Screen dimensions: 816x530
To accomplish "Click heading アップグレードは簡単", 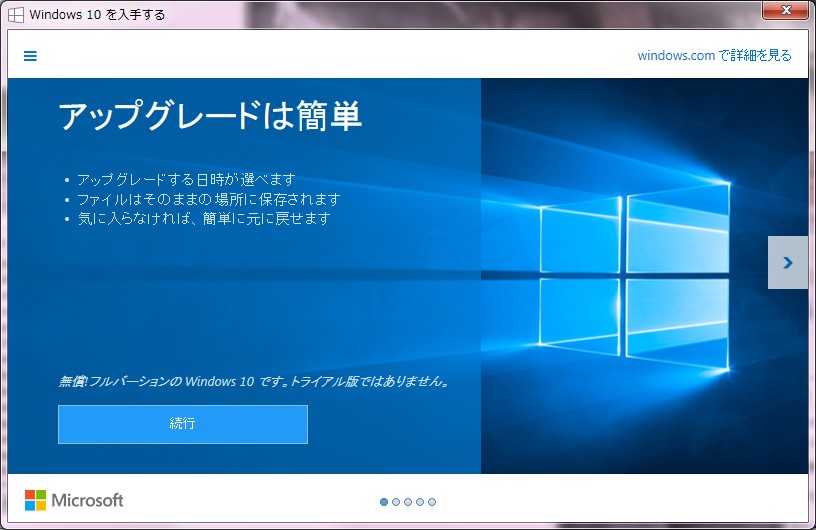I will coord(210,116).
